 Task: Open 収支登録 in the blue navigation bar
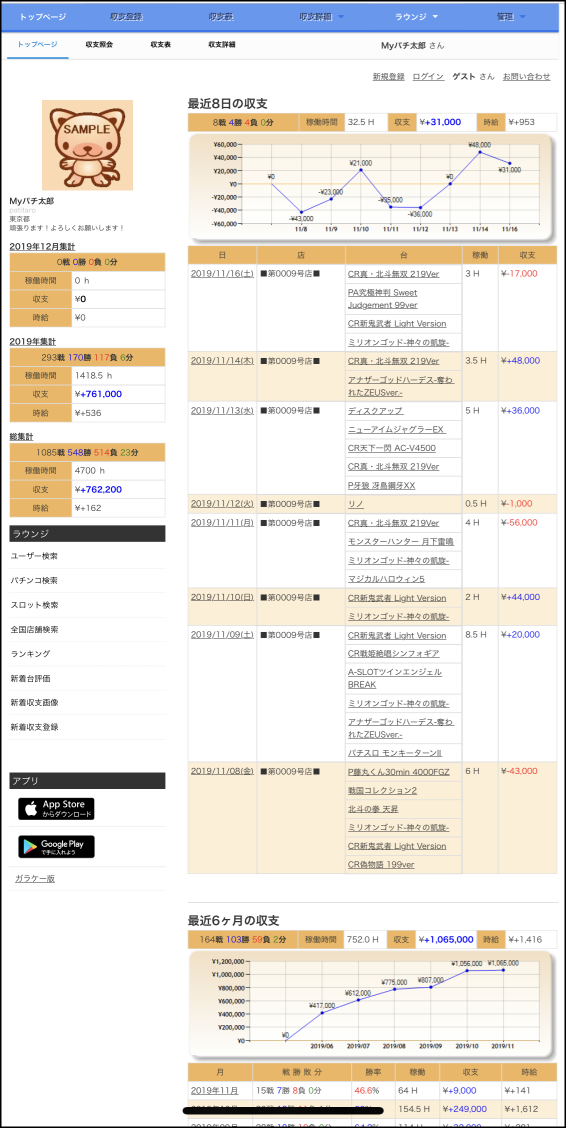(x=126, y=17)
